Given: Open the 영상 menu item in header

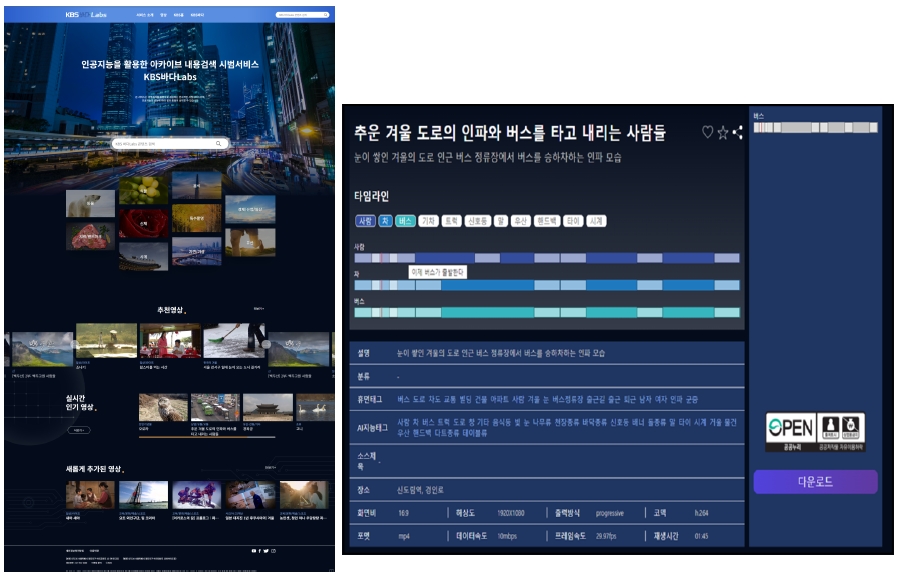Looking at the screenshot, I should point(164,15).
